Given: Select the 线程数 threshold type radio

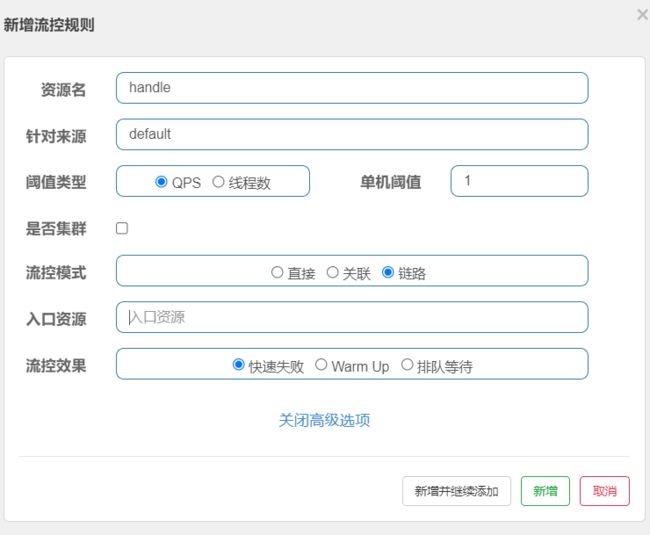Looking at the screenshot, I should (x=218, y=182).
